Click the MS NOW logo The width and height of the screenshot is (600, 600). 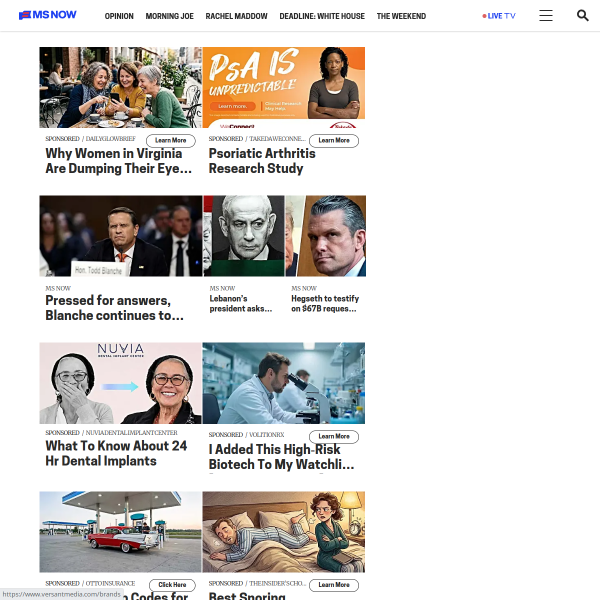(48, 15)
